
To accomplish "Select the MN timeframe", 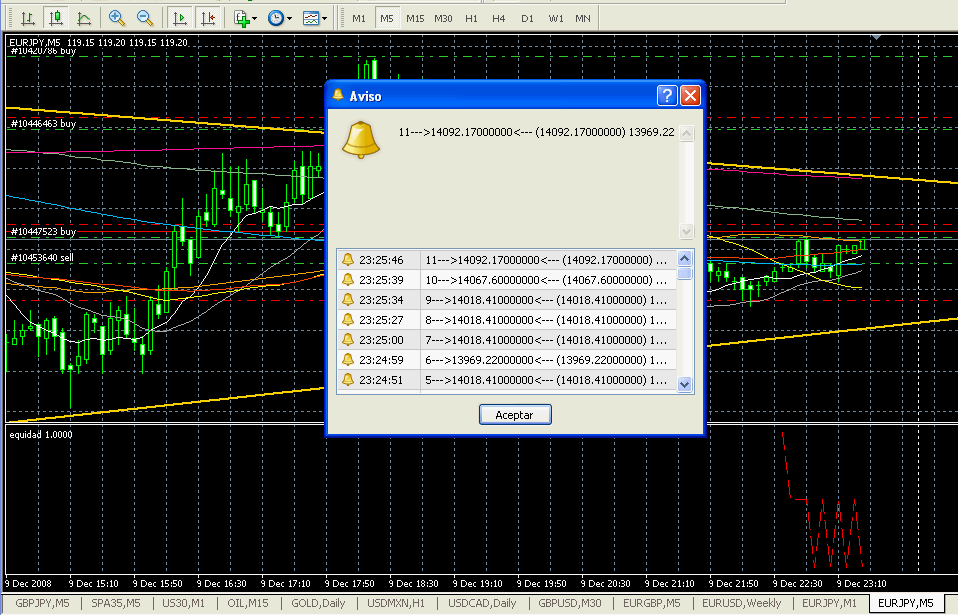I will 583,18.
